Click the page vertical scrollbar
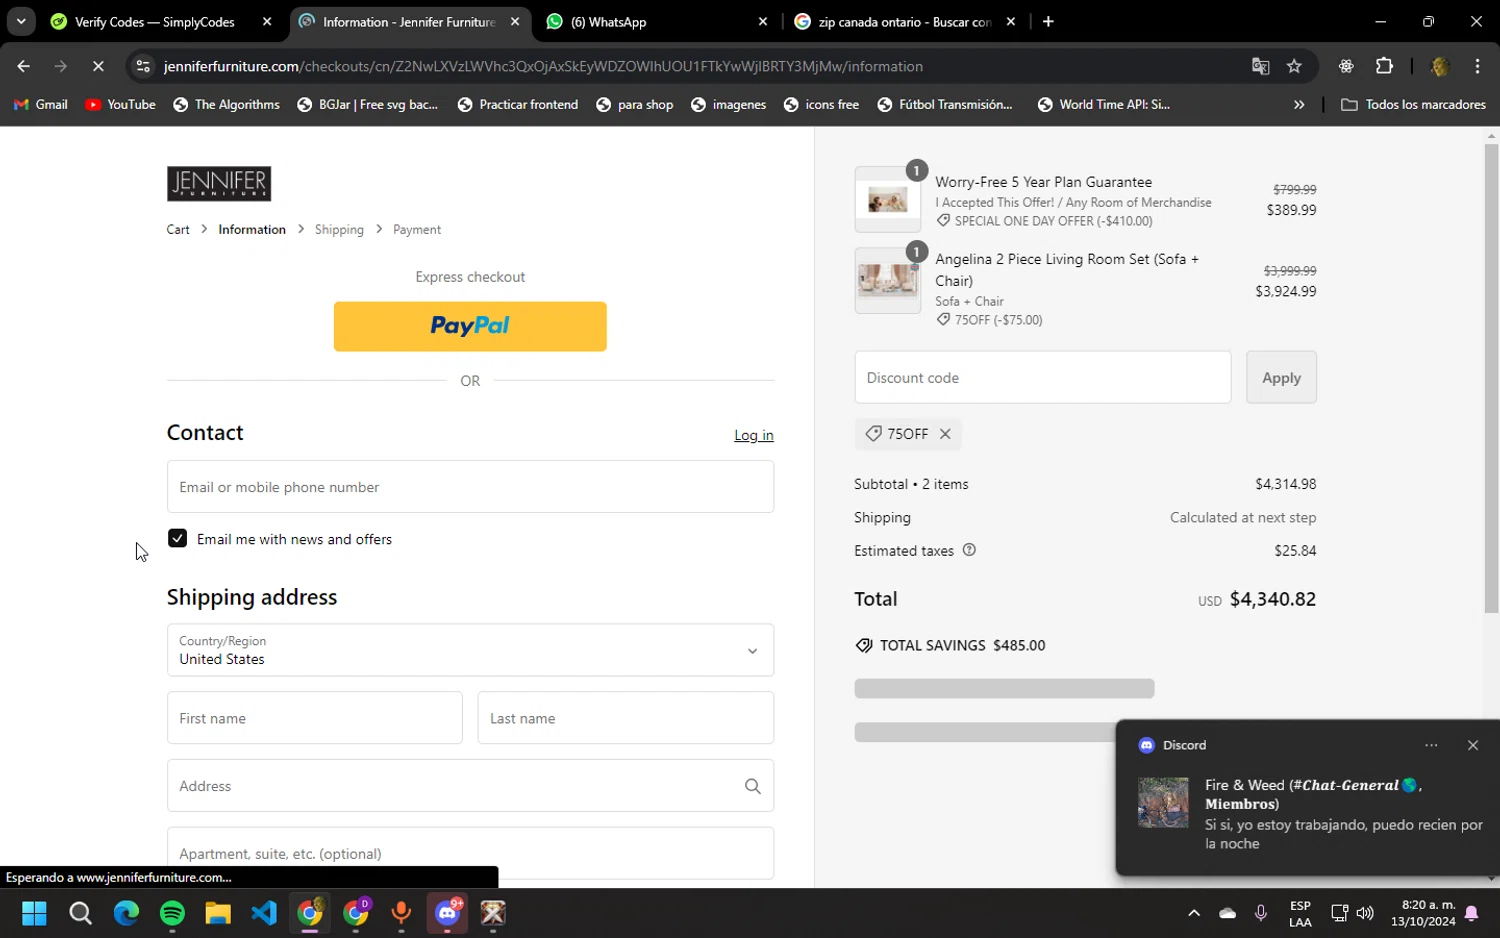Image resolution: width=1500 pixels, height=938 pixels. tap(1491, 378)
